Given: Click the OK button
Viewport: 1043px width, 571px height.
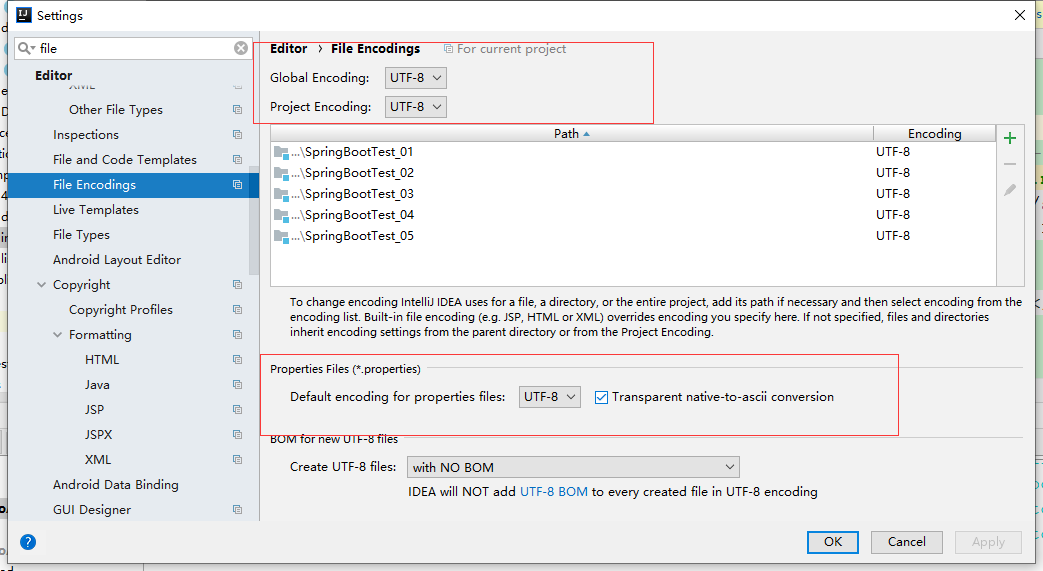Looking at the screenshot, I should pyautogui.click(x=833, y=542).
